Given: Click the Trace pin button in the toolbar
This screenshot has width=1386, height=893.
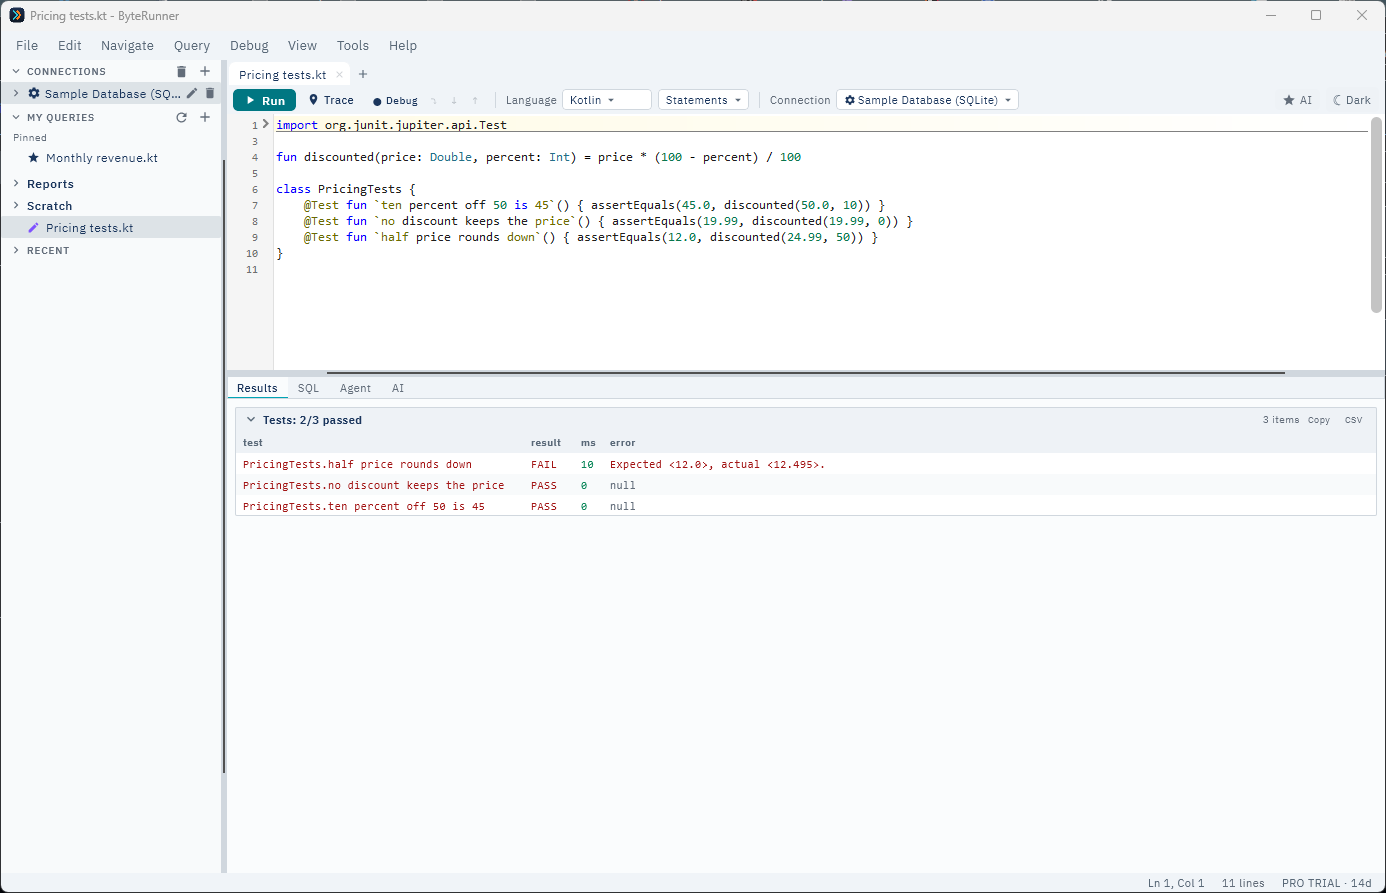Looking at the screenshot, I should click(x=331, y=100).
